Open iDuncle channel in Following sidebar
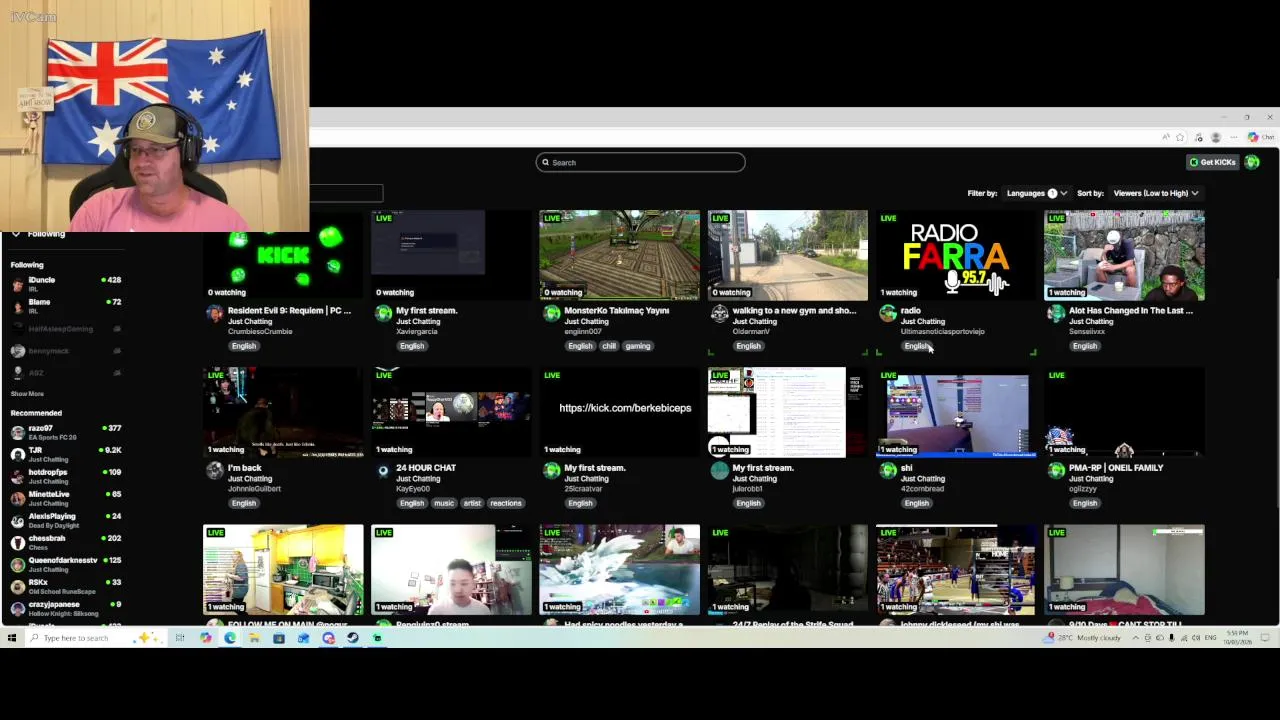Screen dimensions: 1280x720 click(x=65, y=284)
